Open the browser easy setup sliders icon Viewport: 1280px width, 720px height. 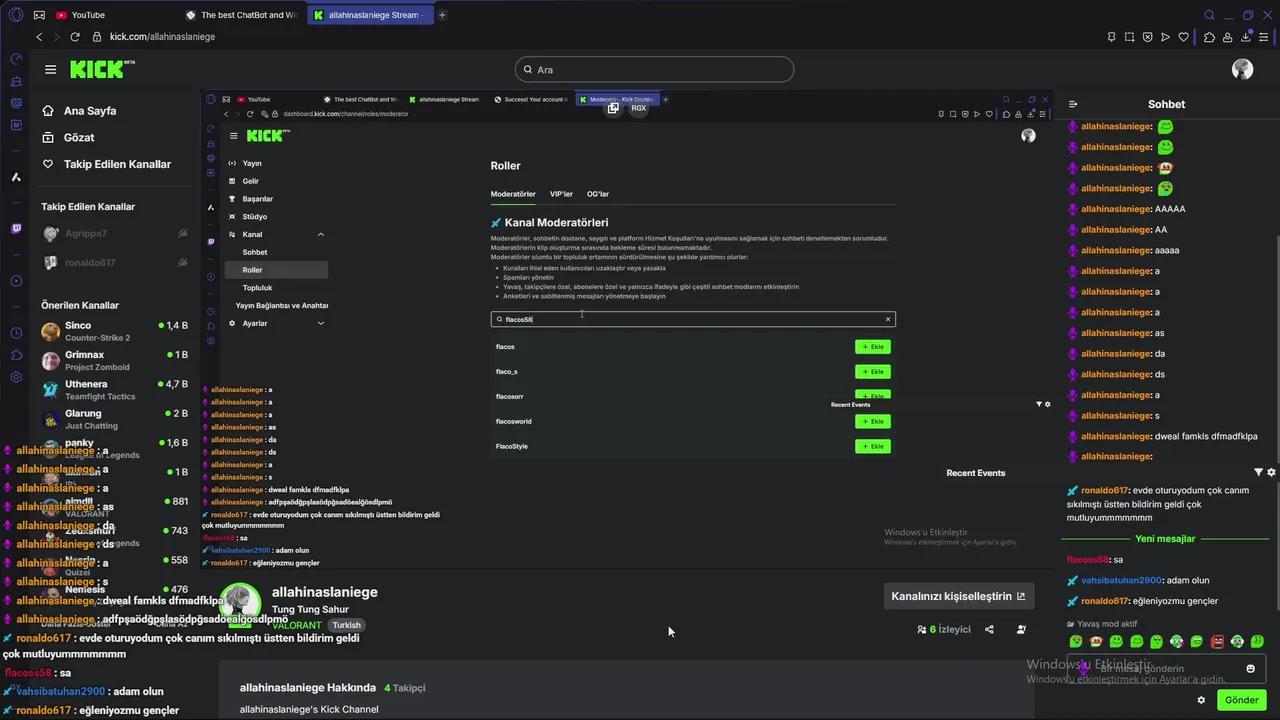coord(1264,37)
